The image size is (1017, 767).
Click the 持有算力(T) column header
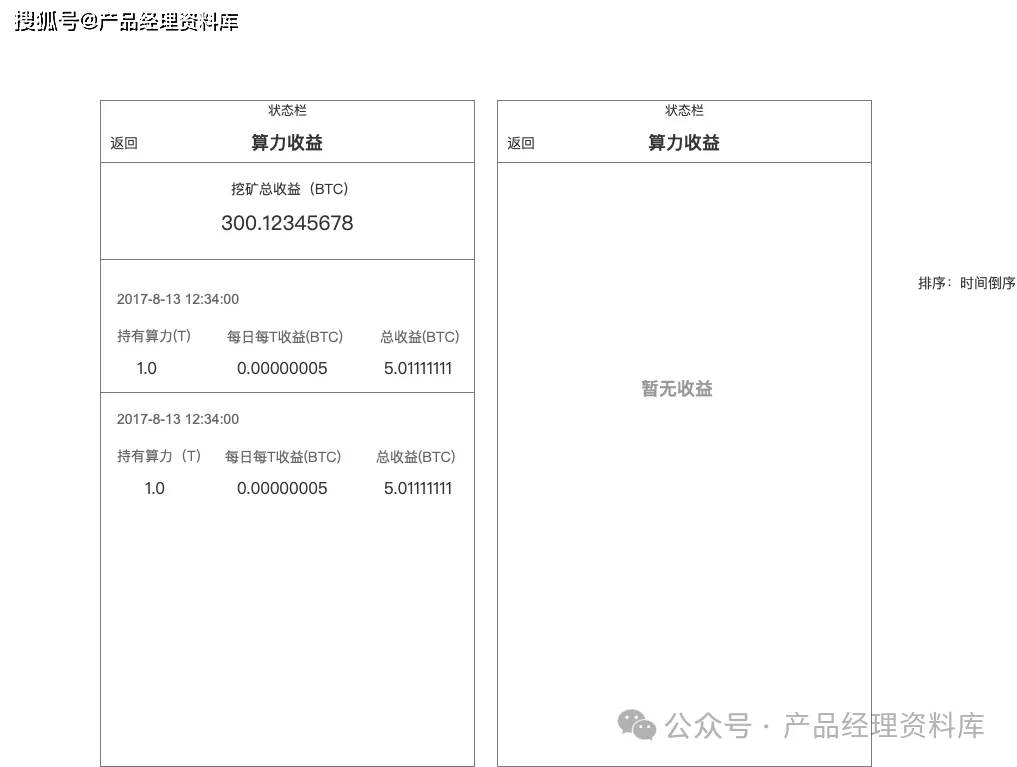point(153,336)
